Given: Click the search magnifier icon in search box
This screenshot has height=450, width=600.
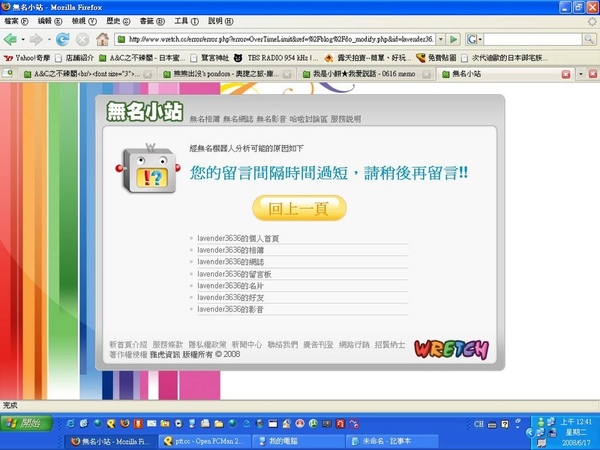Looking at the screenshot, I should pos(589,39).
